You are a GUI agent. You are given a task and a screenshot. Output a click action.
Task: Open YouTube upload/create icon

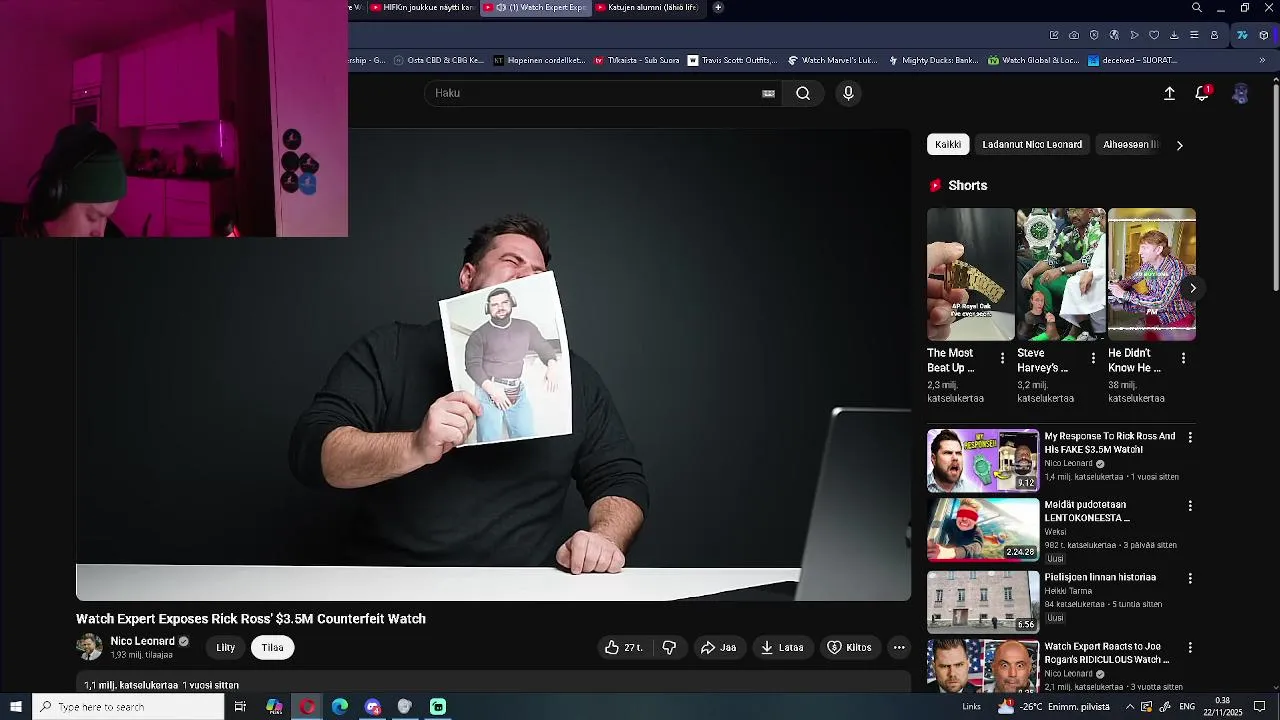1169,93
